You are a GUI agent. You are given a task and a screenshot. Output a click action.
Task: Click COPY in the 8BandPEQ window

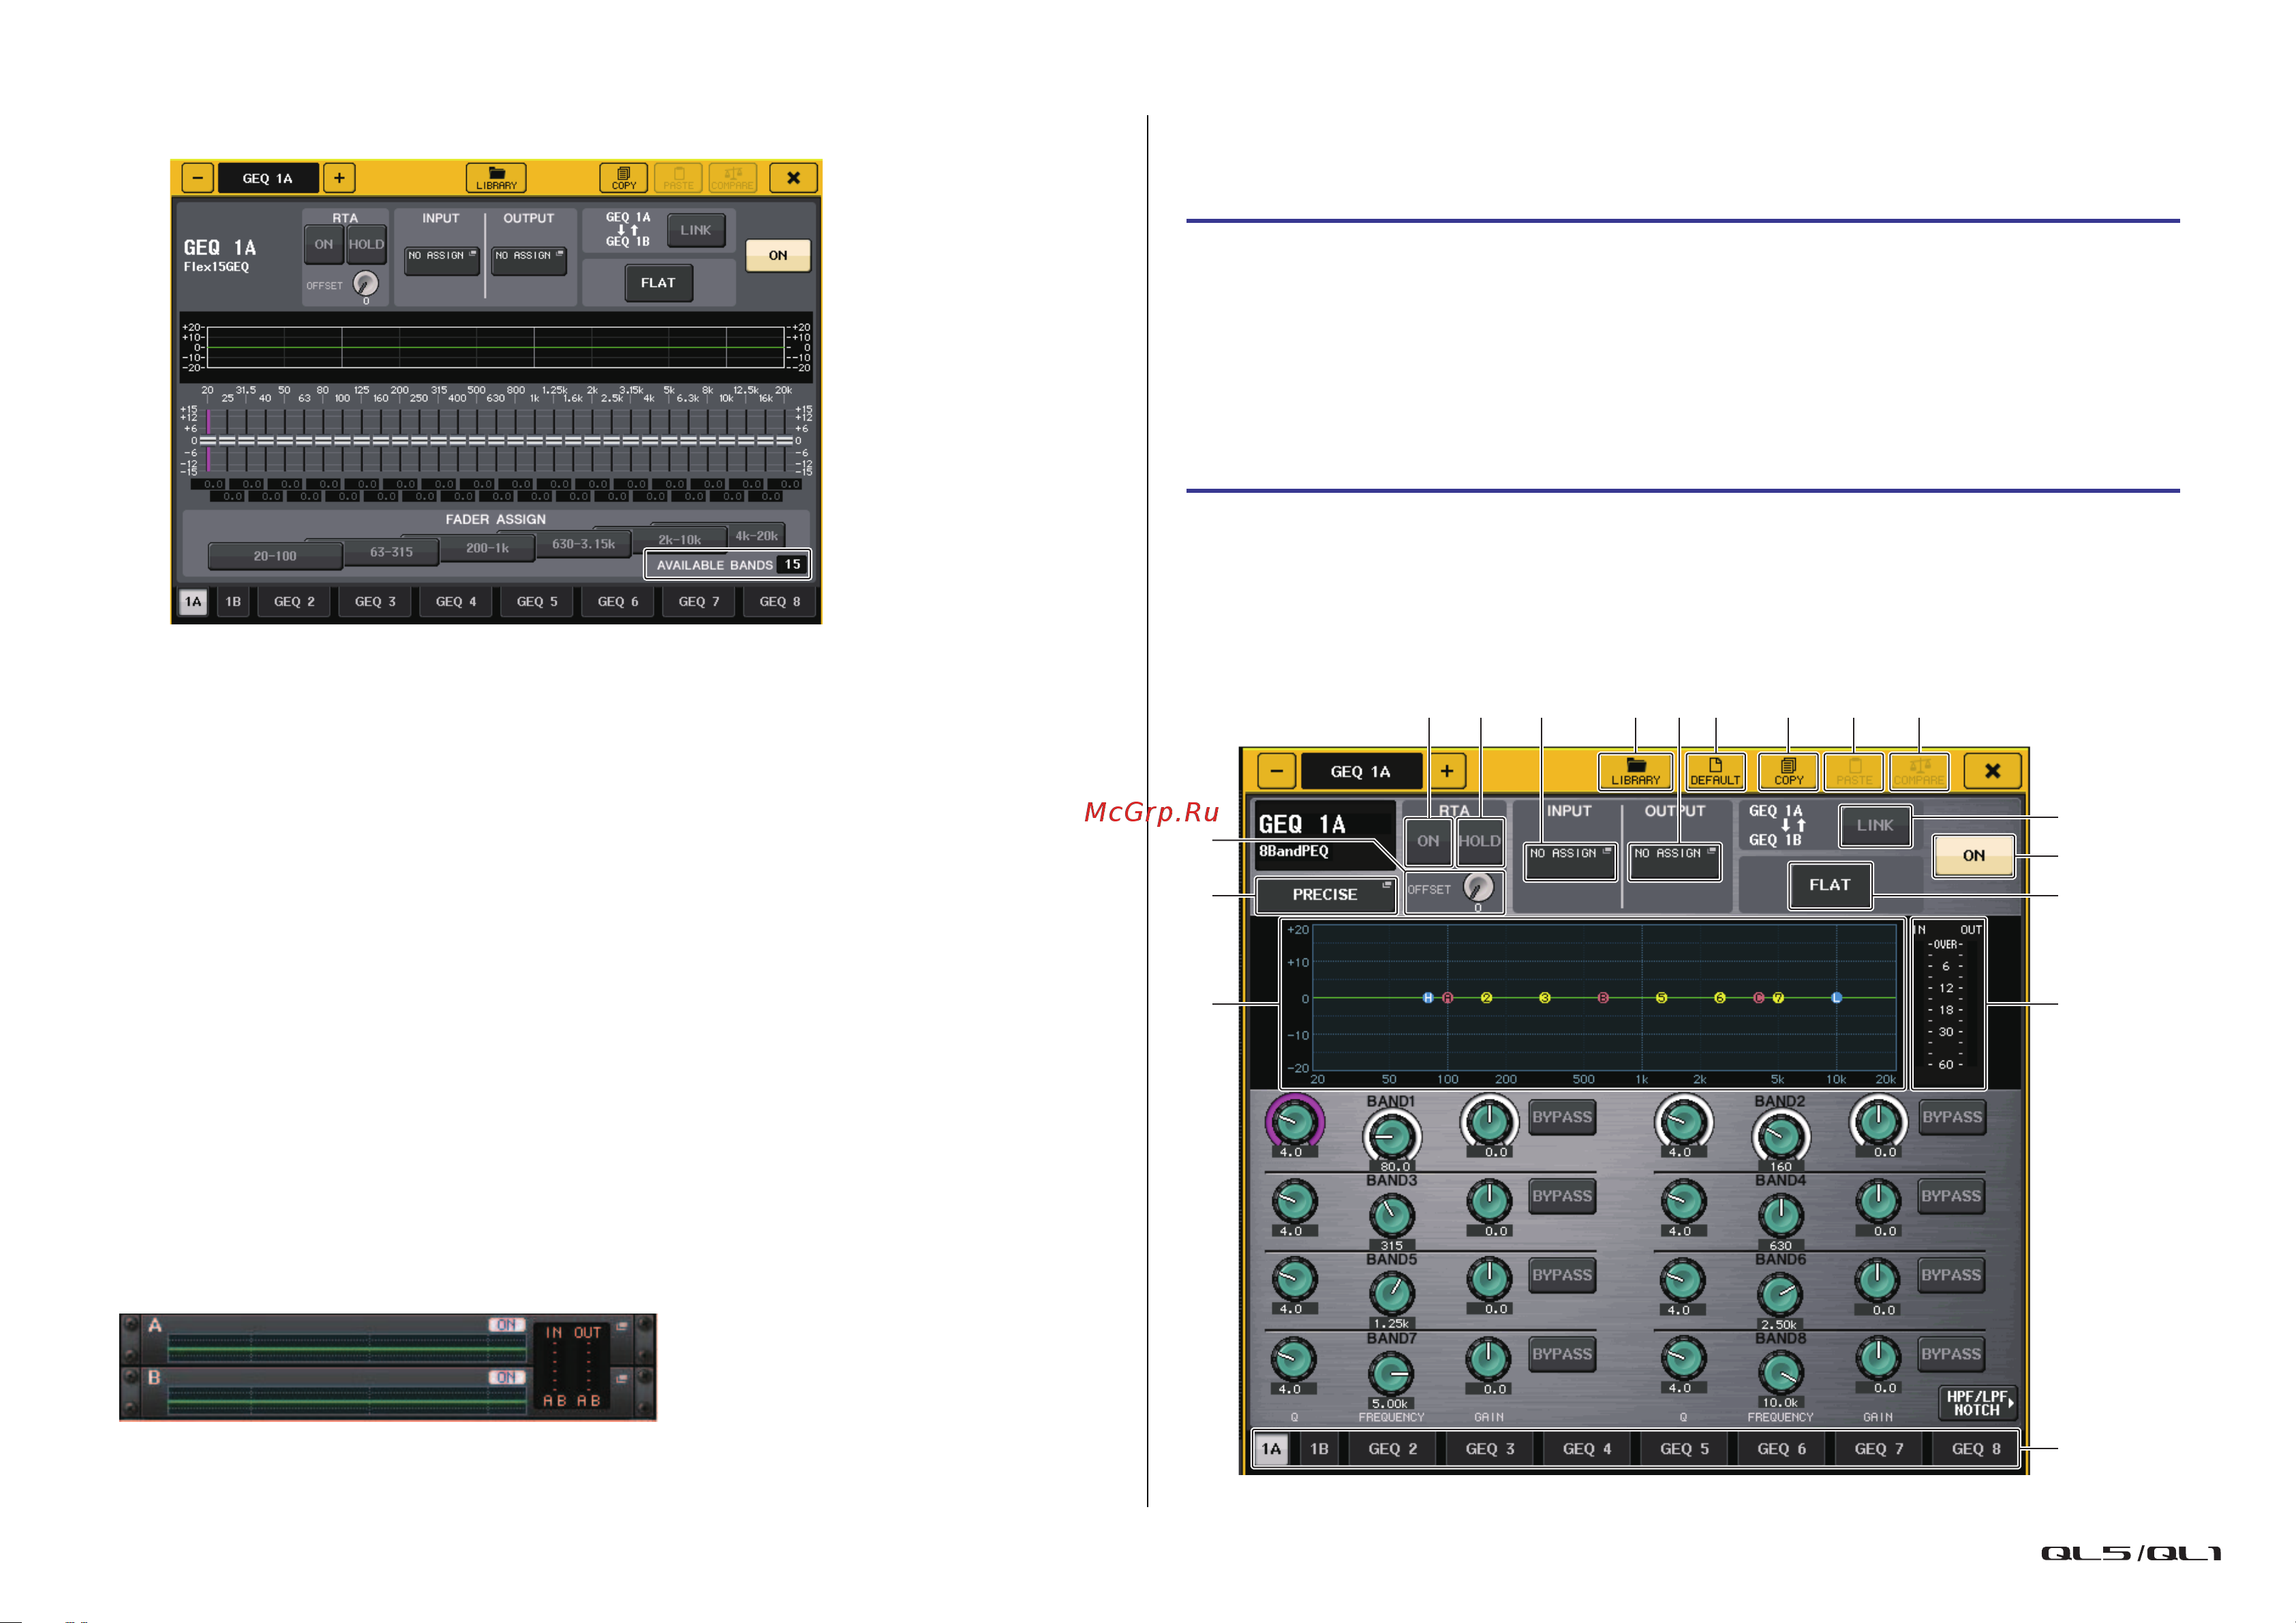tap(1788, 771)
